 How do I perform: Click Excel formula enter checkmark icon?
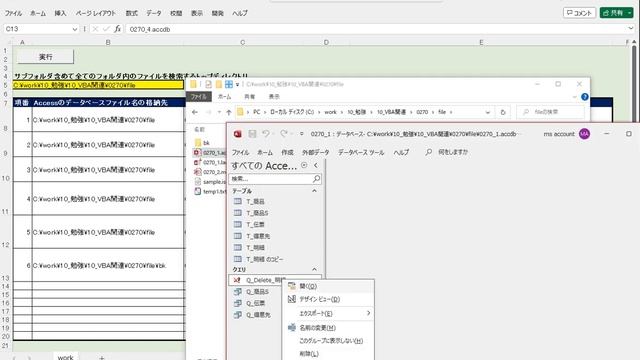pos(107,29)
